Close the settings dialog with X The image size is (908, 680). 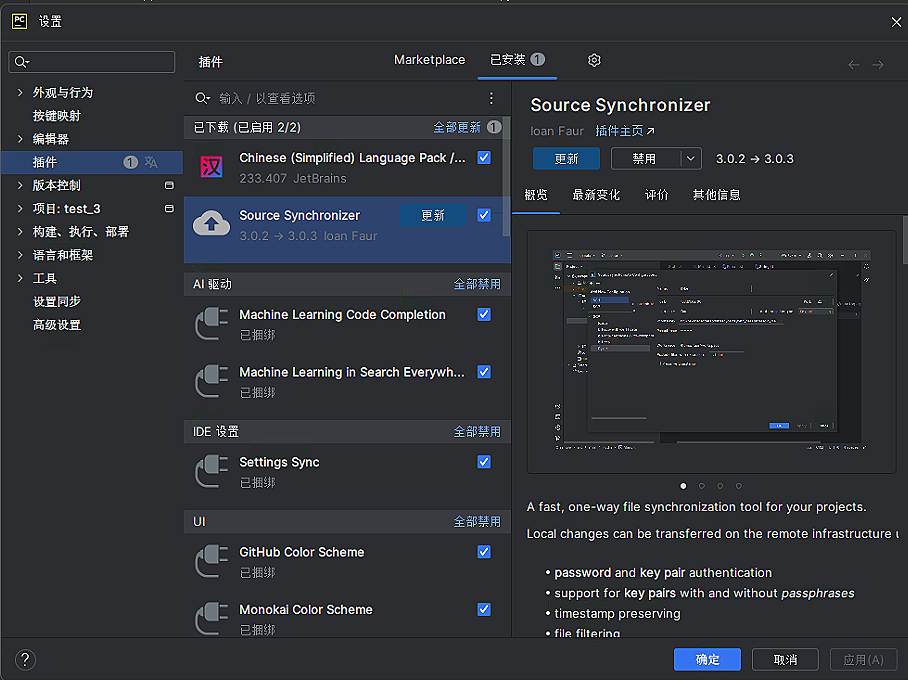(x=896, y=22)
